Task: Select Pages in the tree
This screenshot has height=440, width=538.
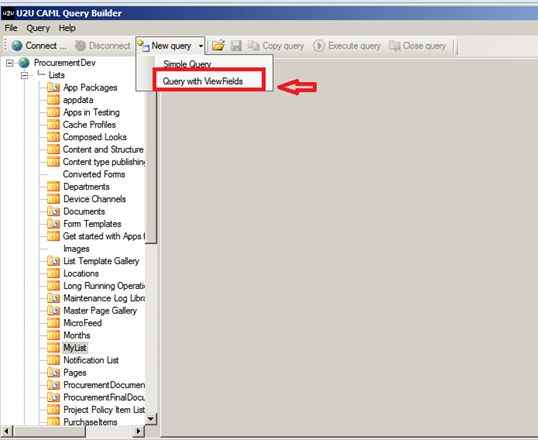Action: click(75, 373)
